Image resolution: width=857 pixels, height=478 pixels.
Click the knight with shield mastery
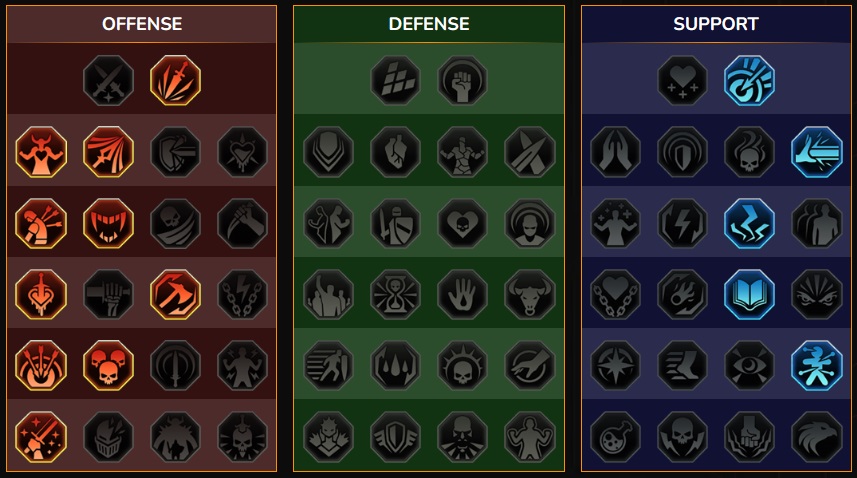point(395,223)
